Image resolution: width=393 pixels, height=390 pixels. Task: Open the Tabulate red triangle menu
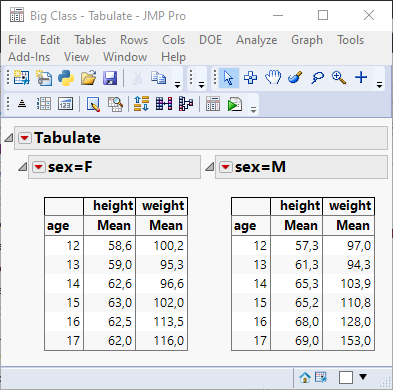(x=25, y=138)
